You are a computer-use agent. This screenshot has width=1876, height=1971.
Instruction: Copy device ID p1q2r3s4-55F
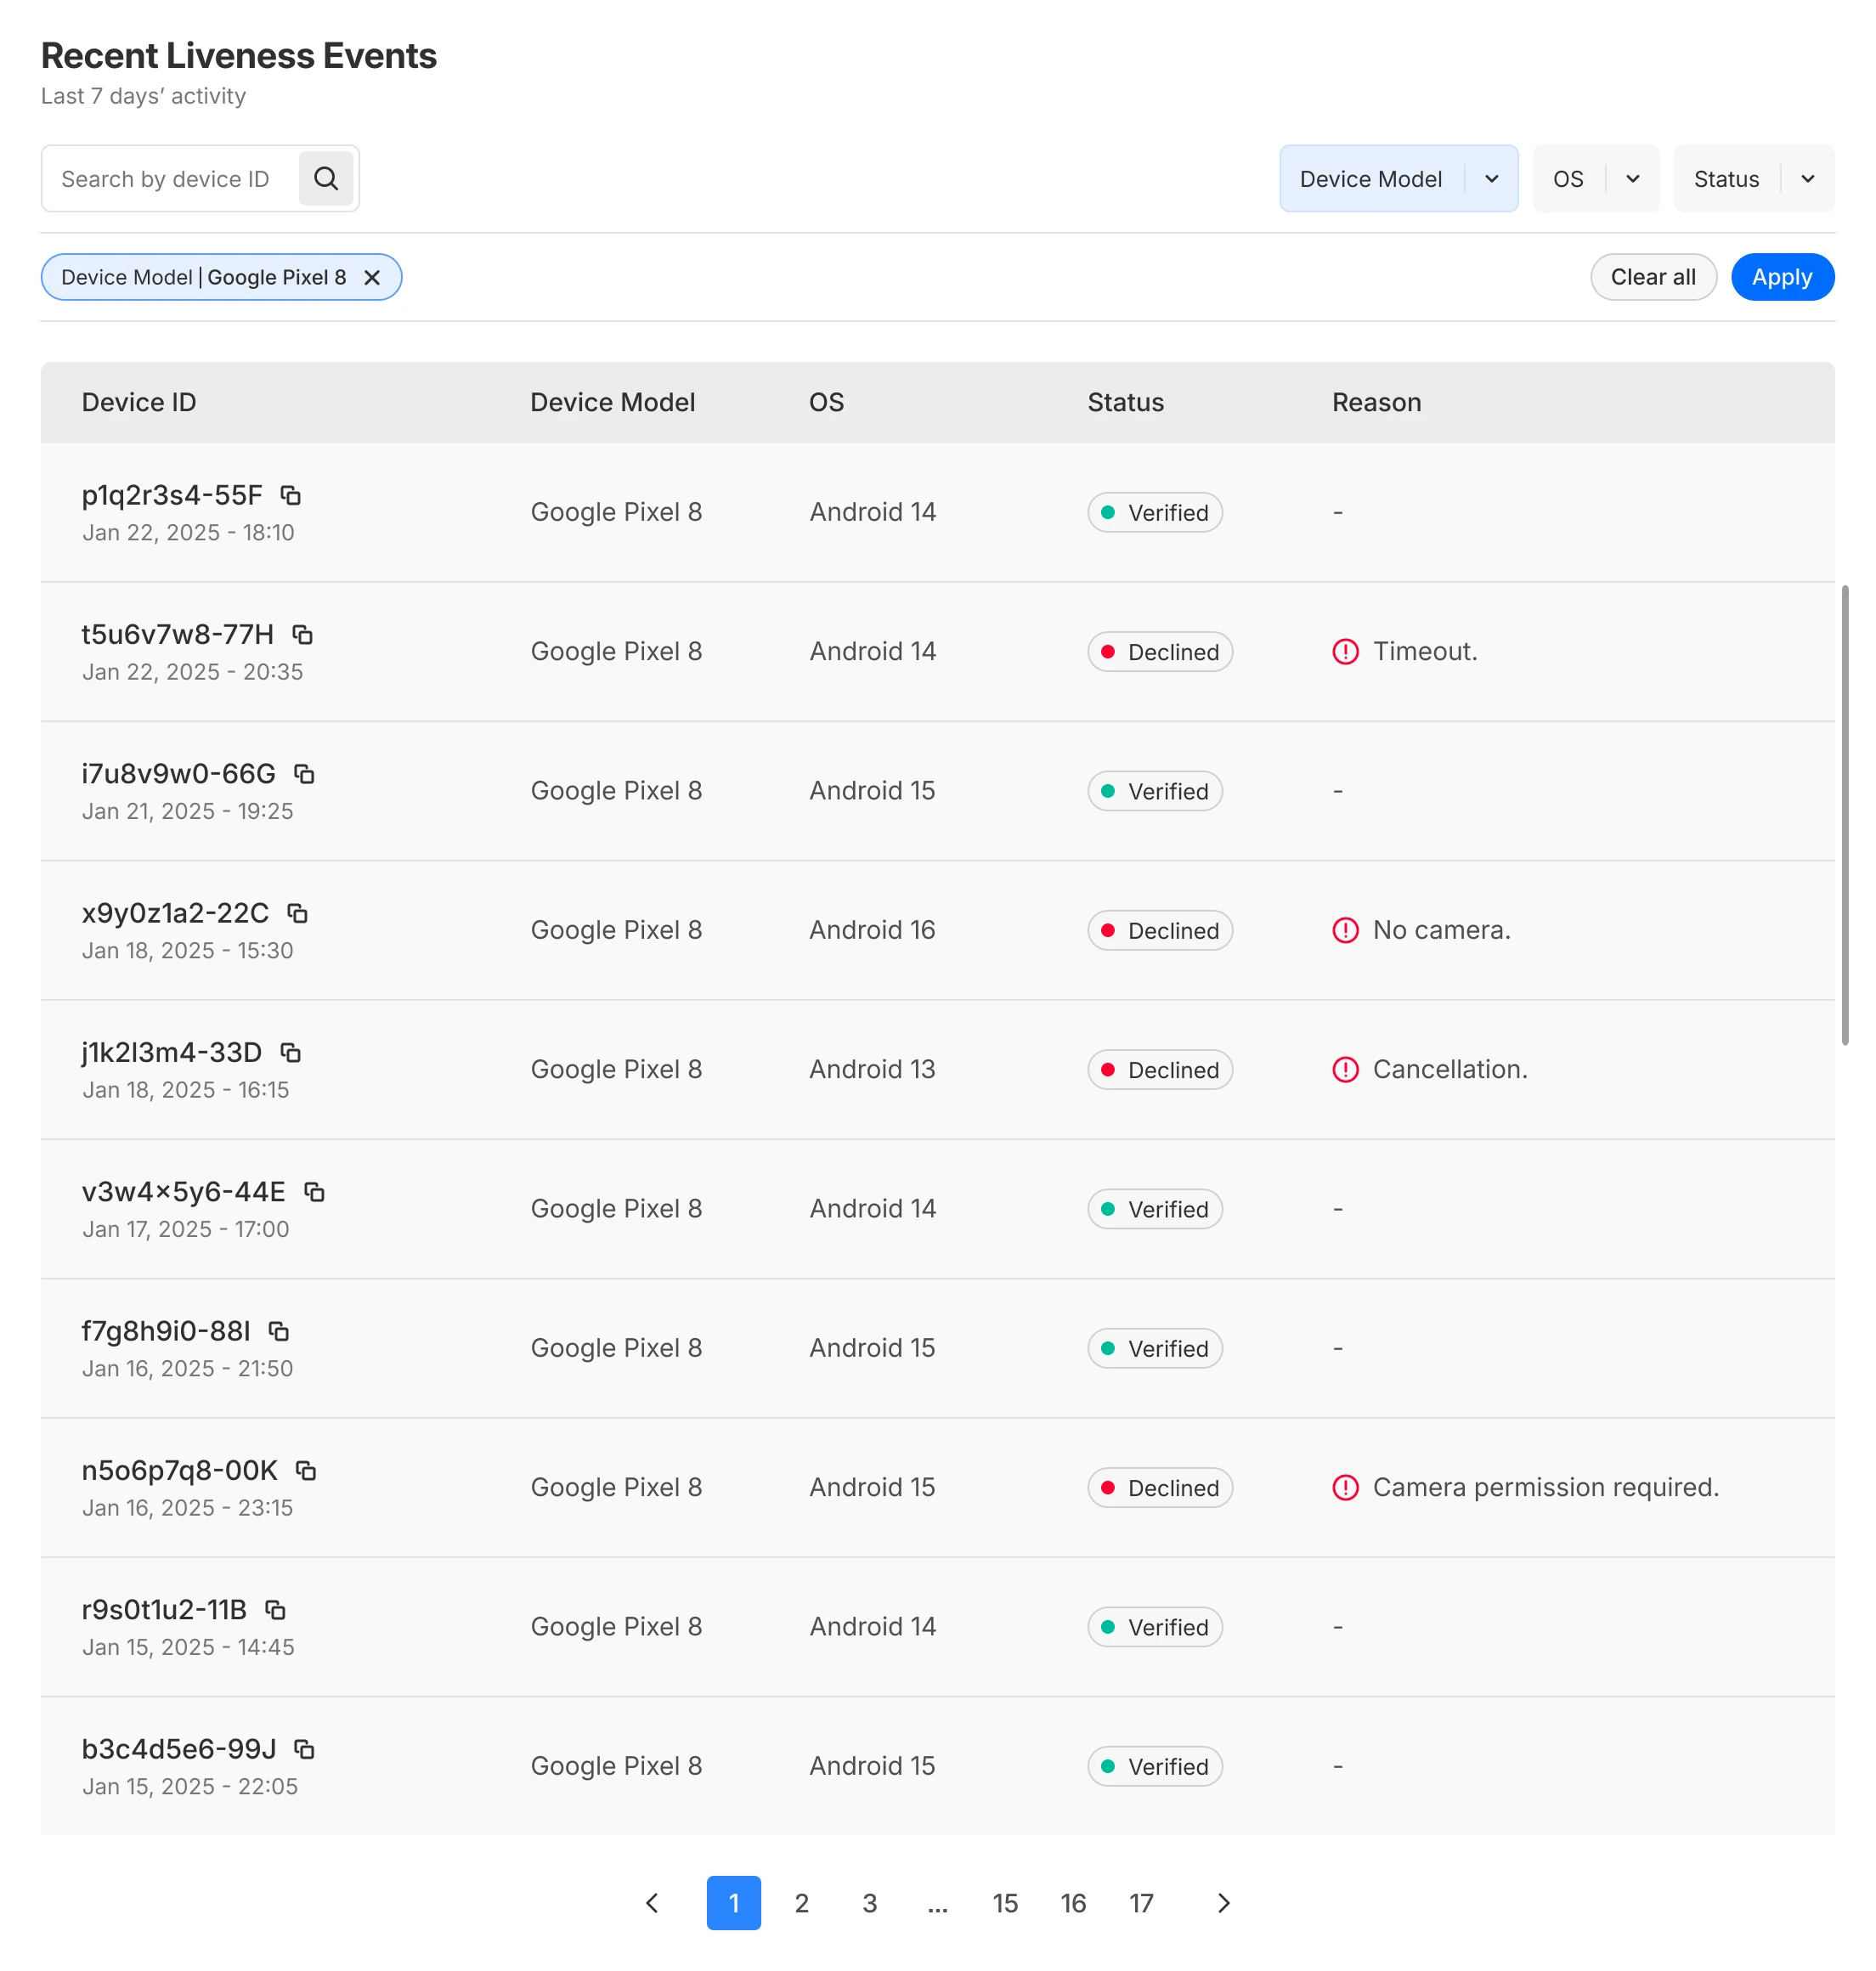click(x=290, y=495)
